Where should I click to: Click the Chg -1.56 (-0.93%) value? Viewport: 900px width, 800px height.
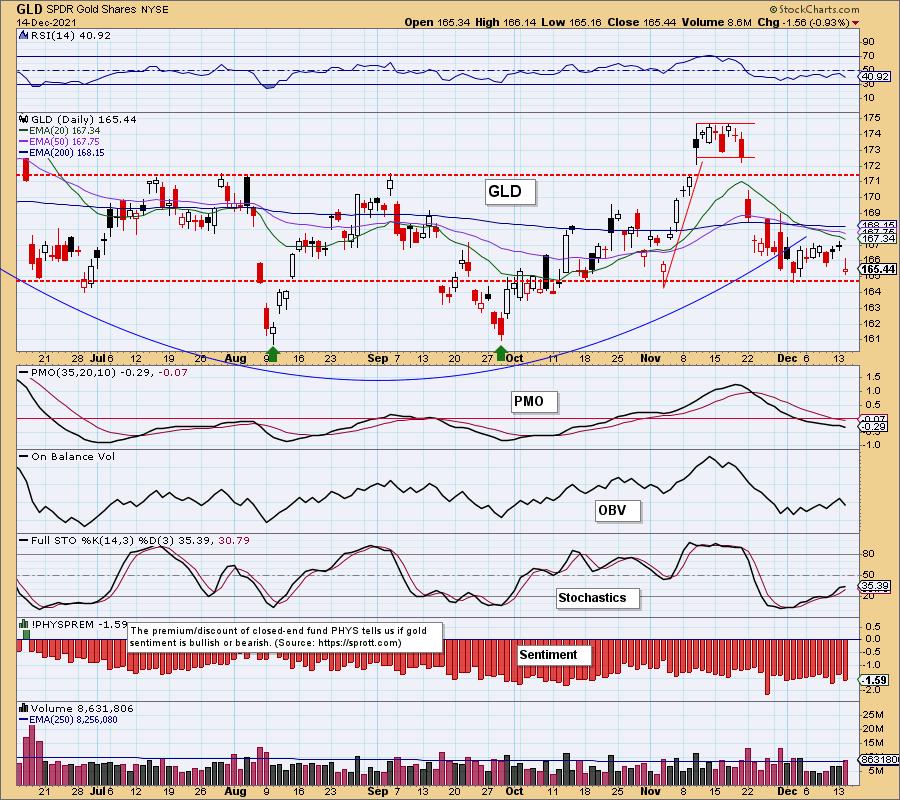click(803, 22)
